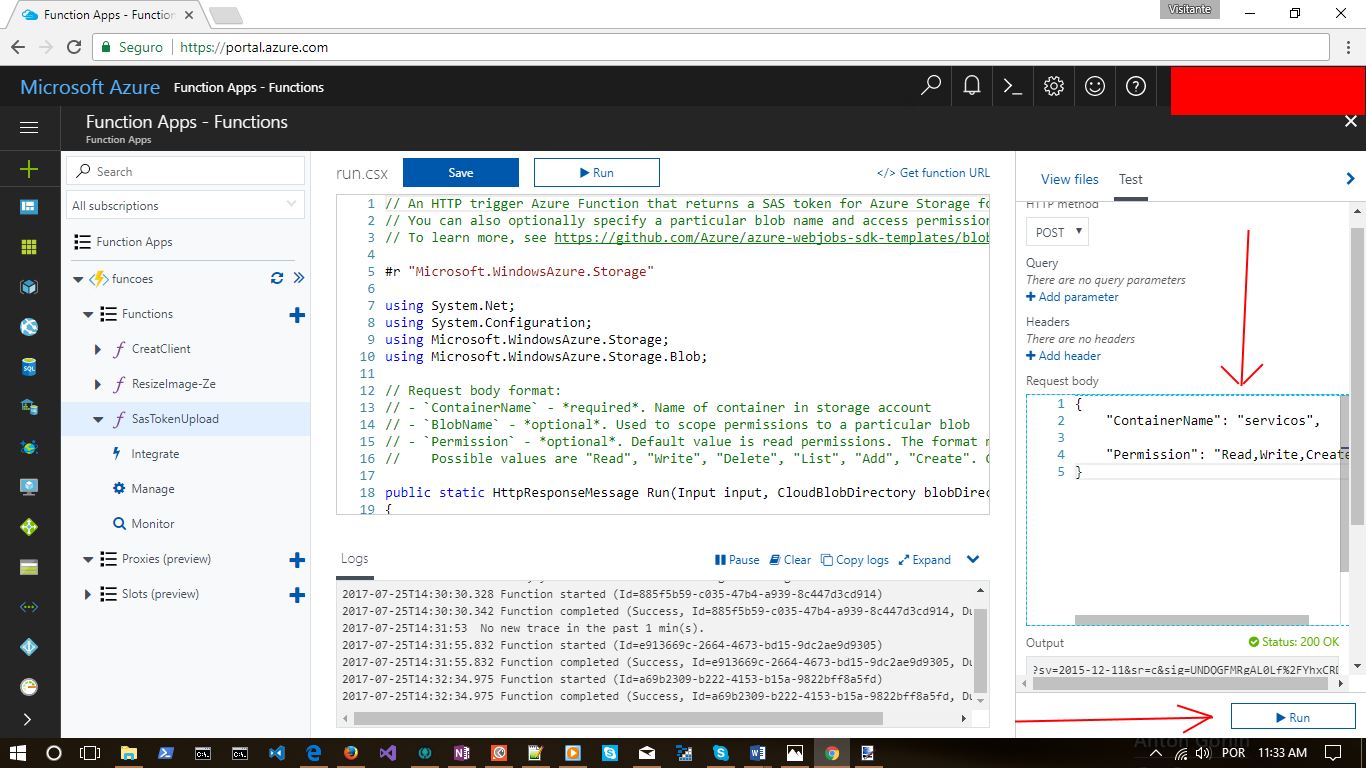Close the Function Apps blade
The height and width of the screenshot is (768, 1366).
pos(1351,121)
